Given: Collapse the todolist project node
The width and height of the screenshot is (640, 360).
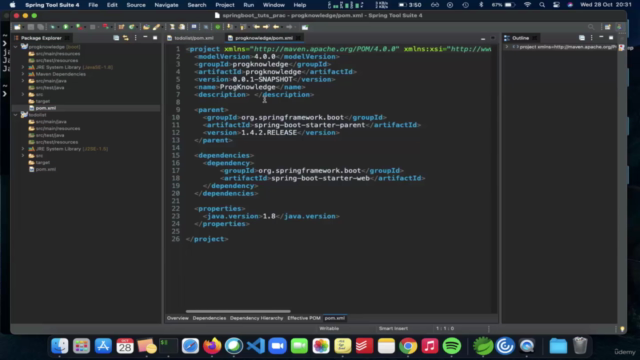Looking at the screenshot, I should click(x=16, y=115).
